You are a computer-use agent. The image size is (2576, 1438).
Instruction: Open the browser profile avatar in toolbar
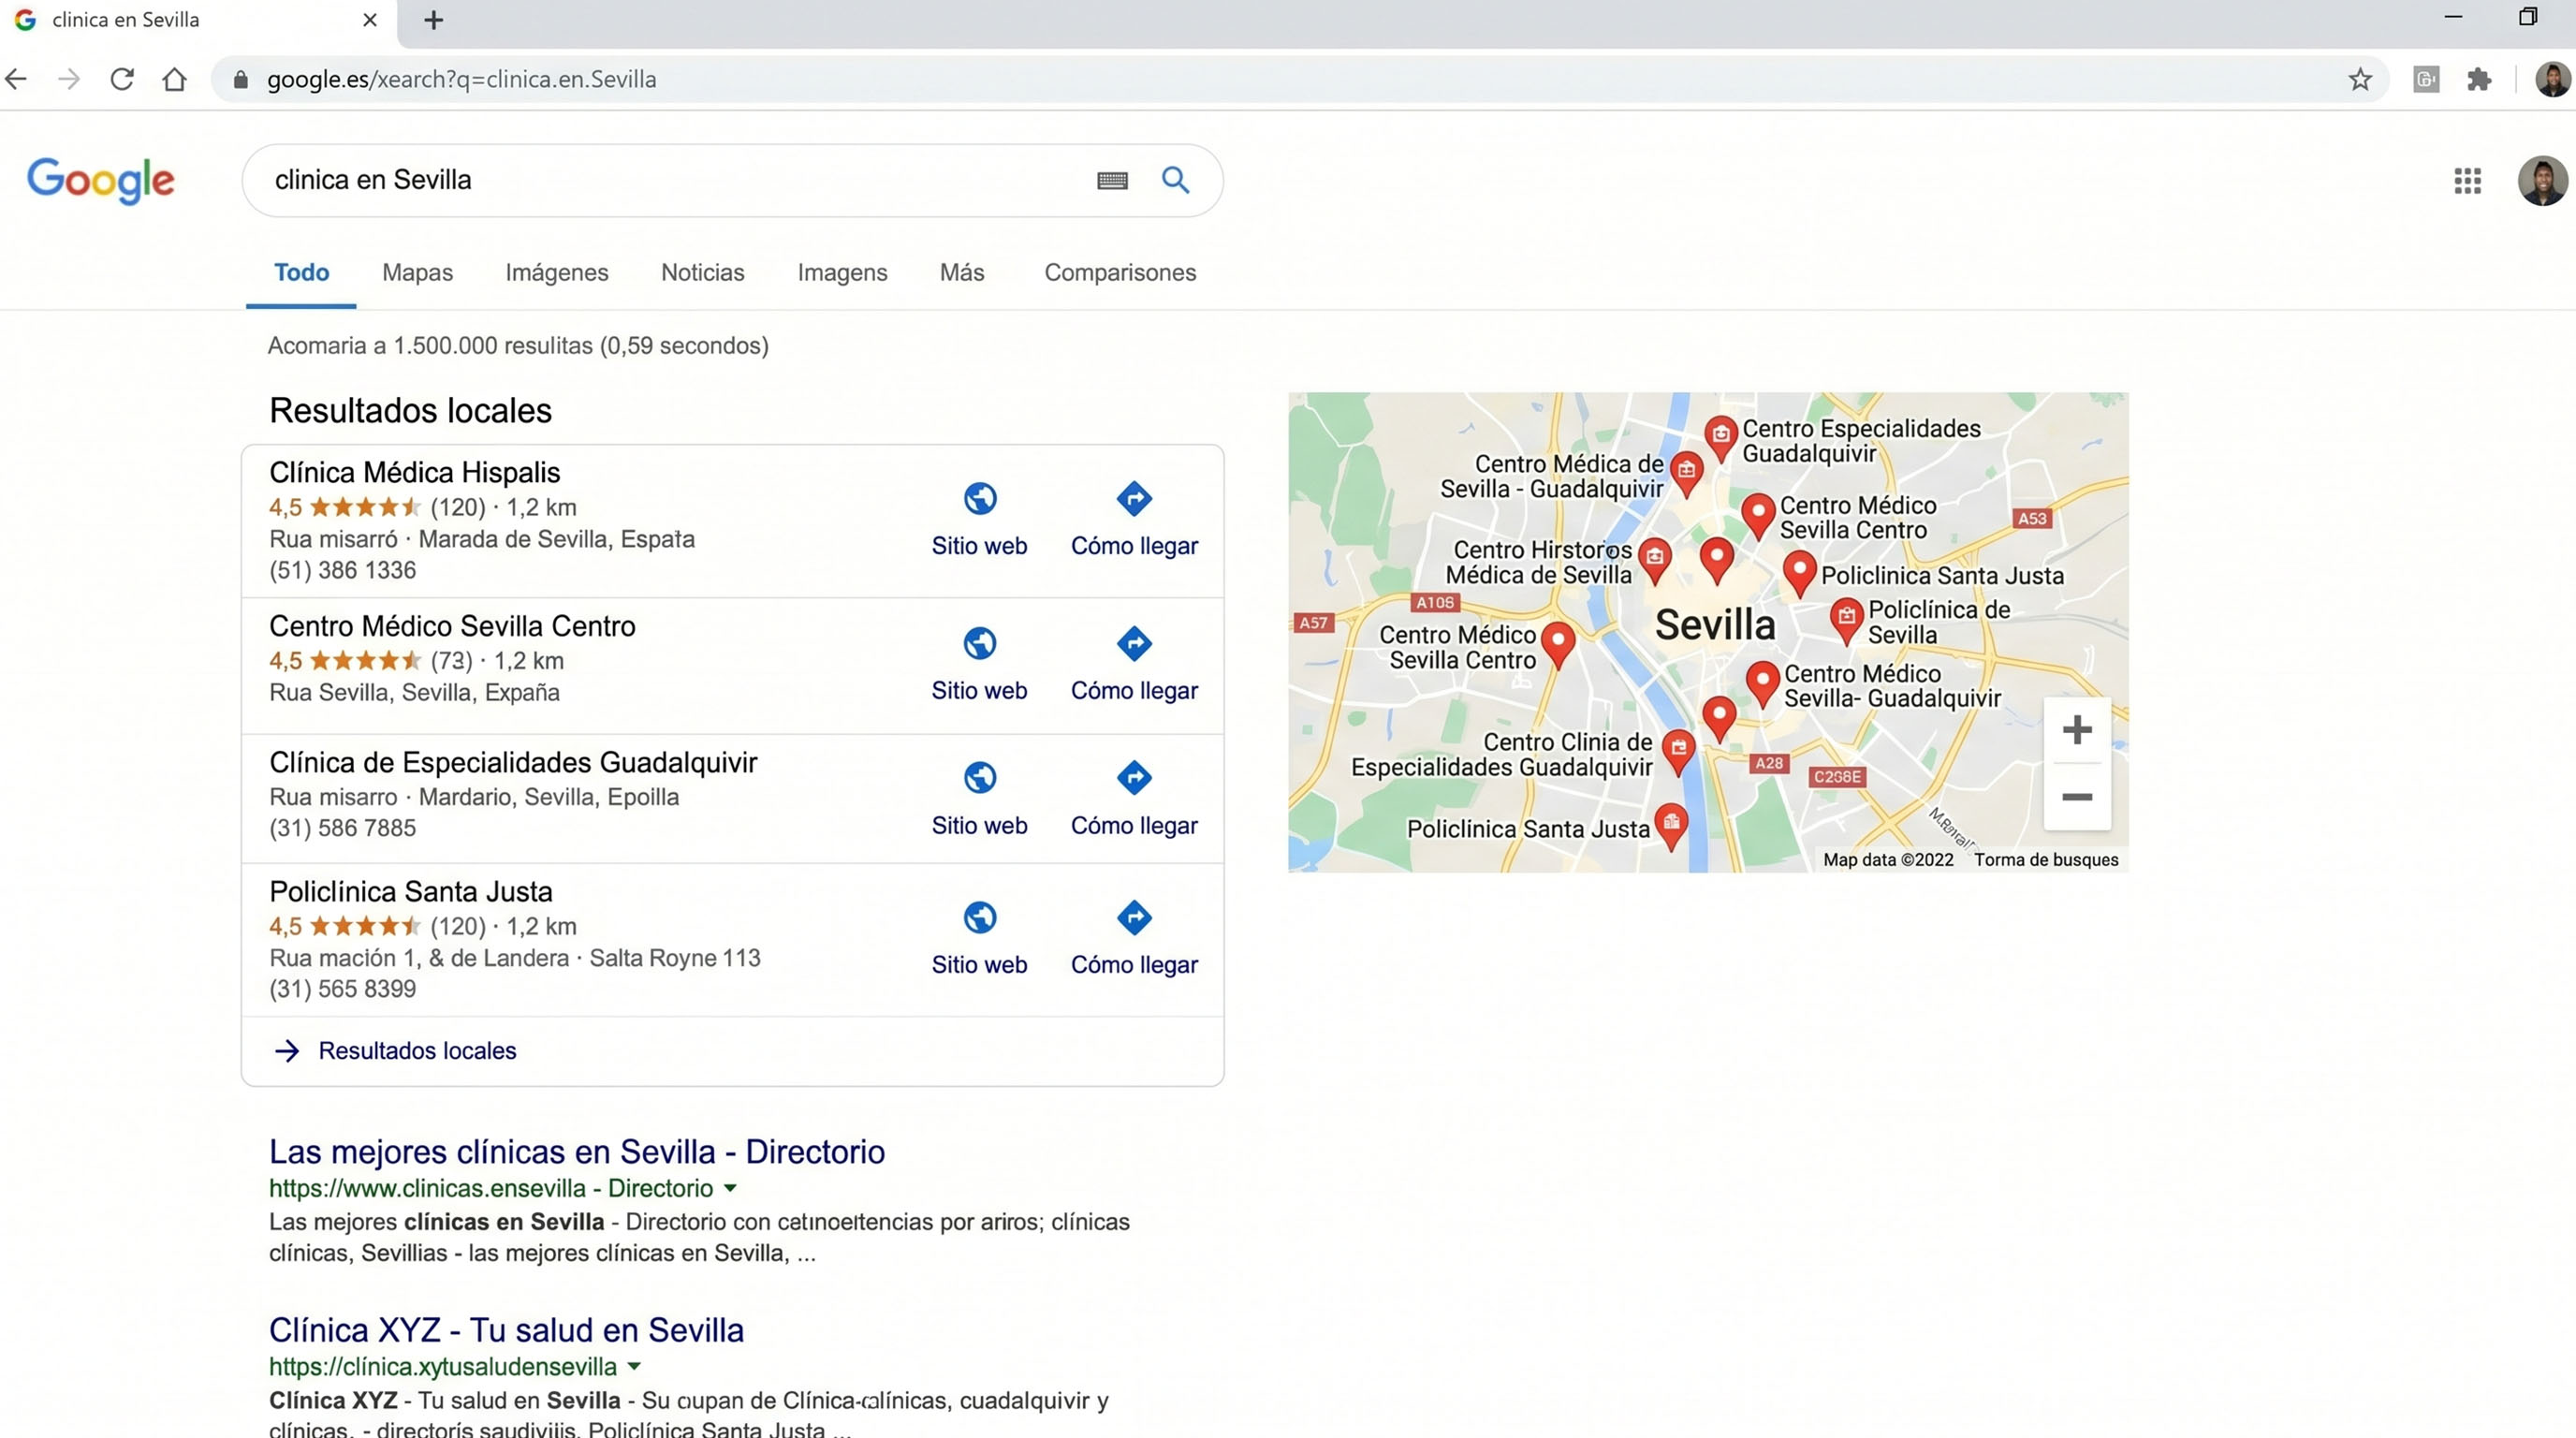click(x=2552, y=79)
